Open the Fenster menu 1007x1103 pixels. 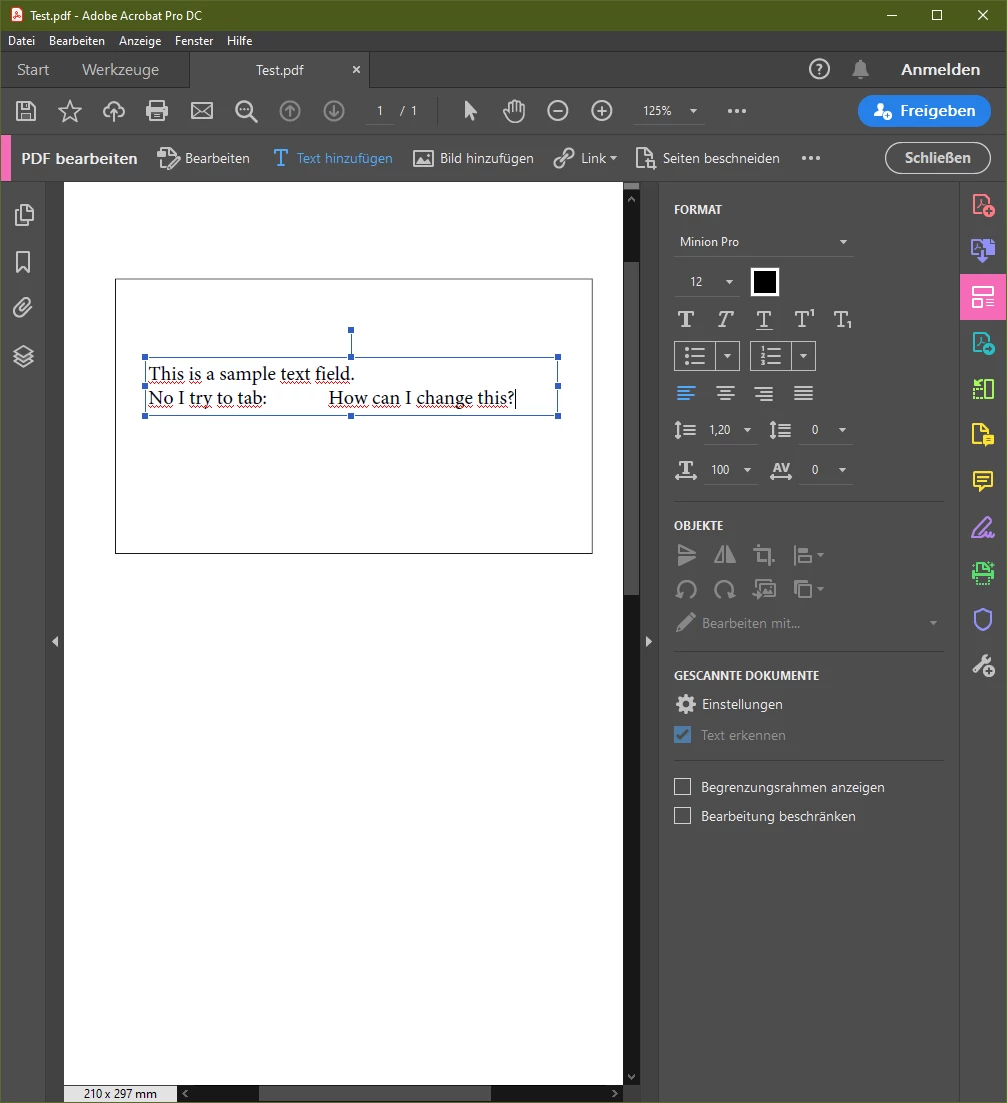point(194,41)
